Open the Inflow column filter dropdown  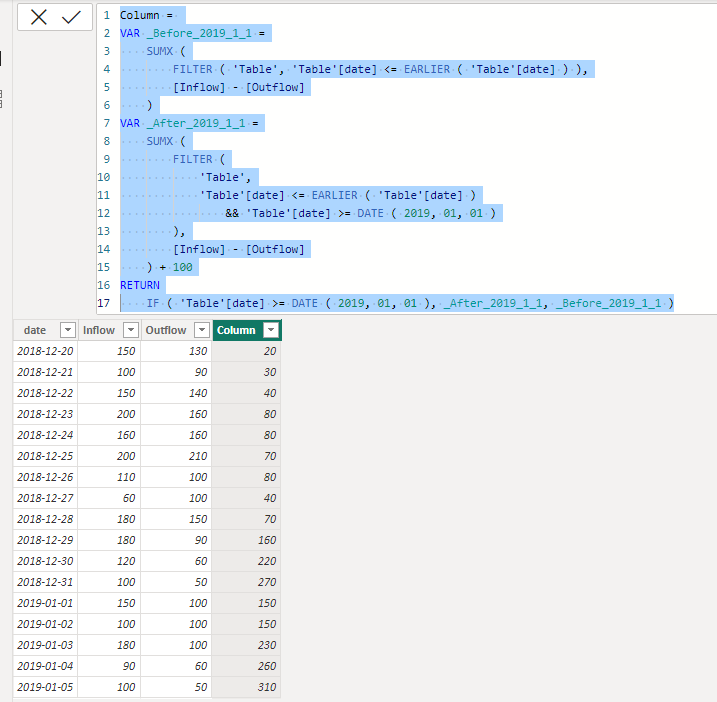coord(131,330)
